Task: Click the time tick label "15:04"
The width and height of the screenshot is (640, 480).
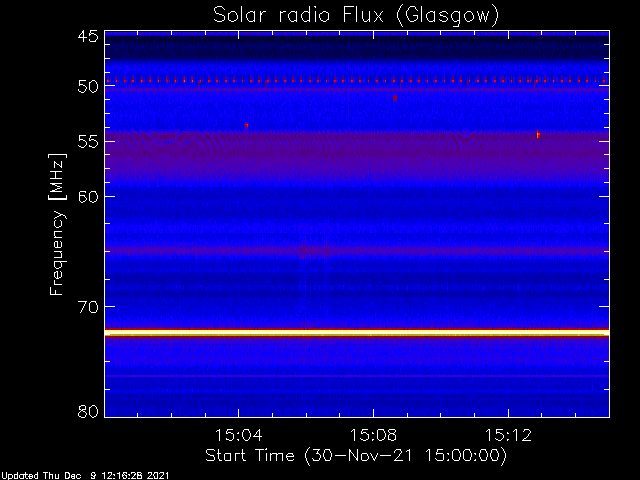Action: point(238,435)
